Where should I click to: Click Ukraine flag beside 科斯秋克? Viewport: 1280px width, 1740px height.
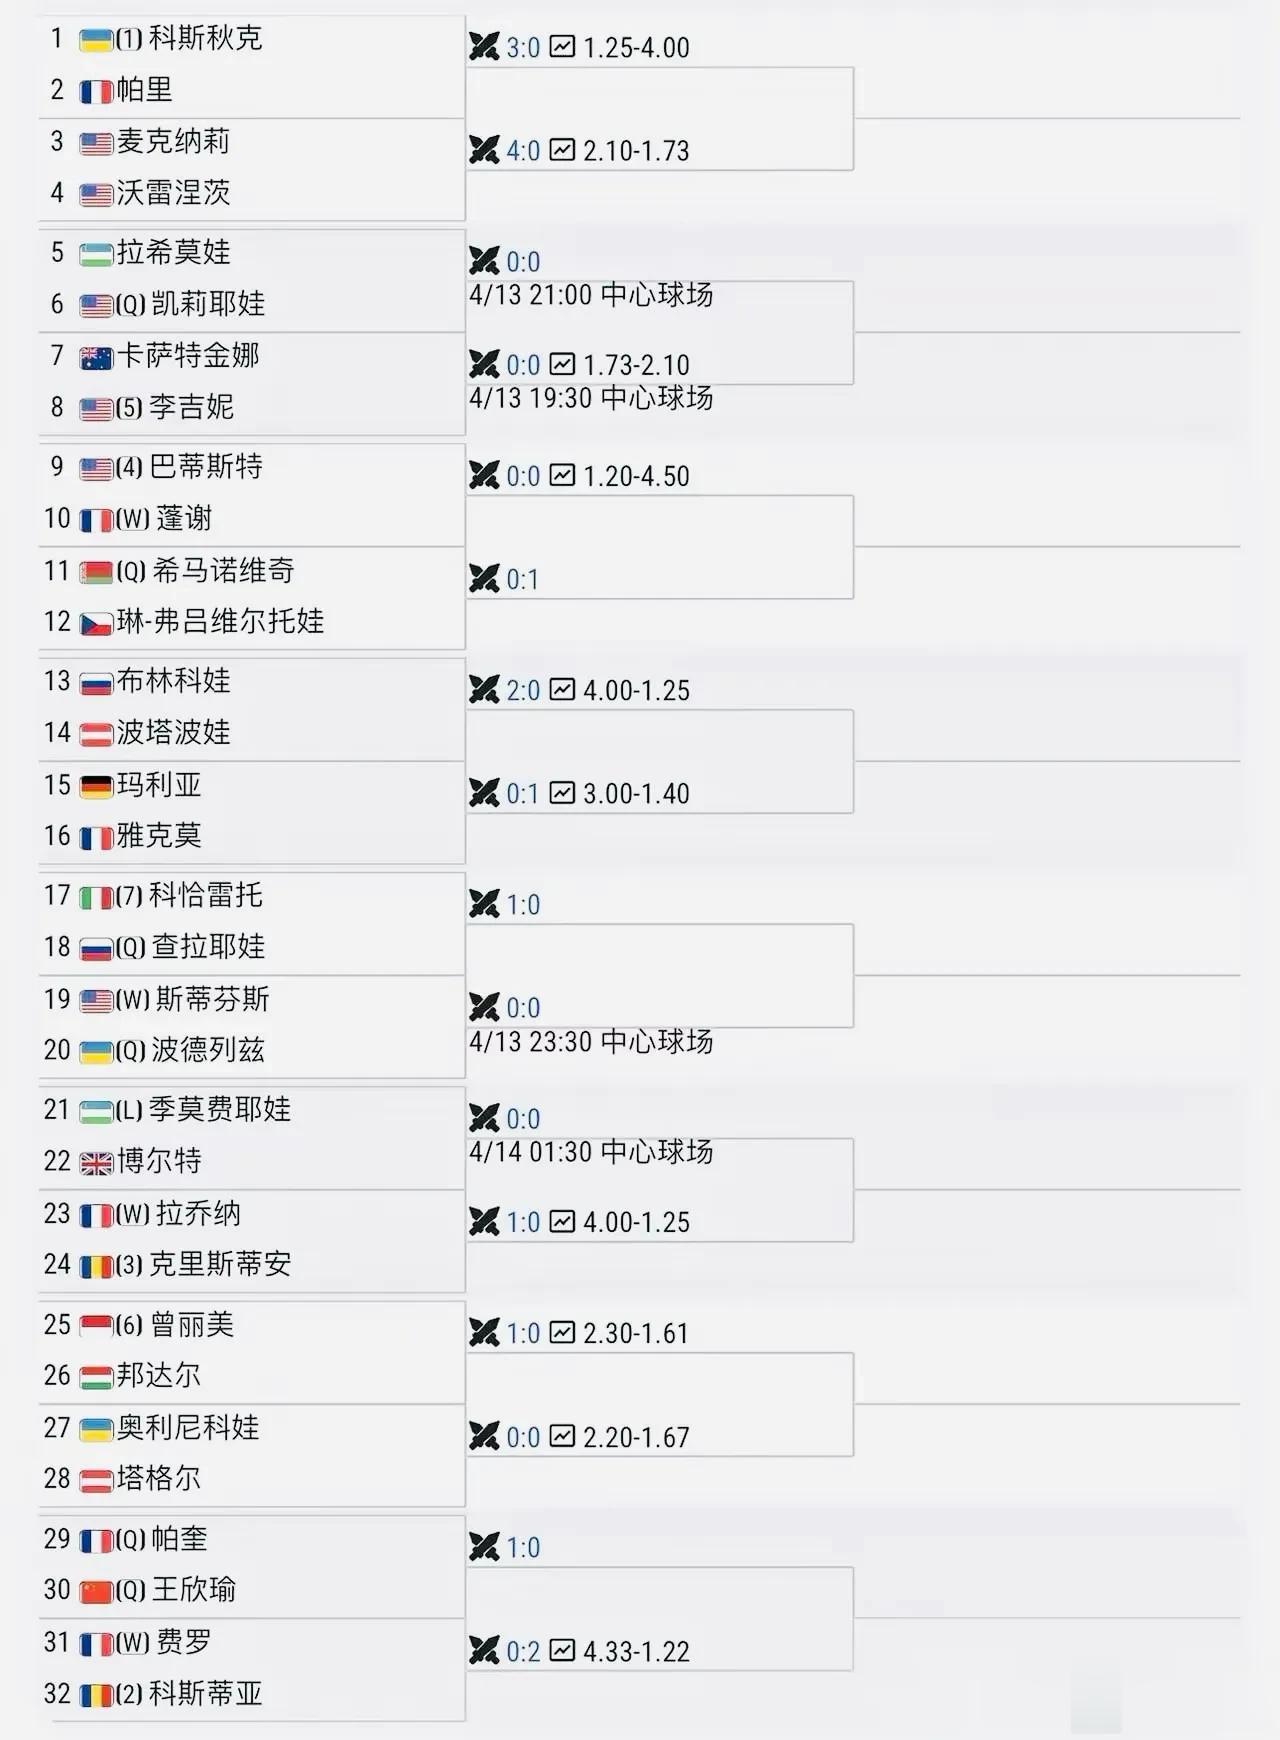pos(96,40)
